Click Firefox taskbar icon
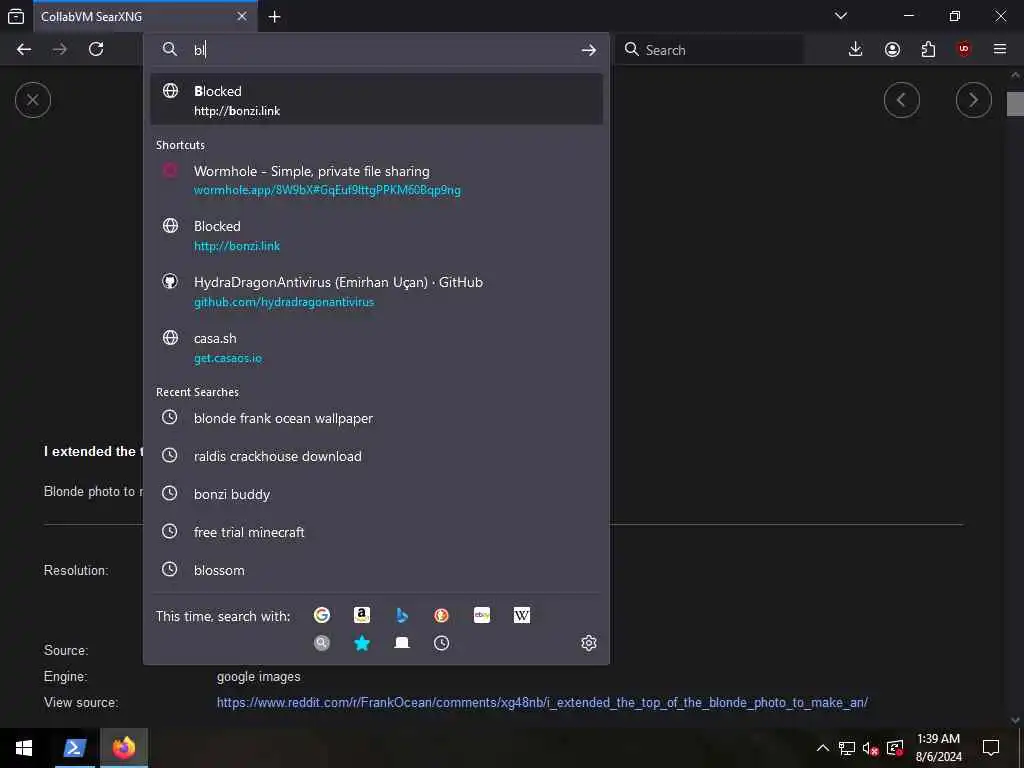 pyautogui.click(x=123, y=748)
